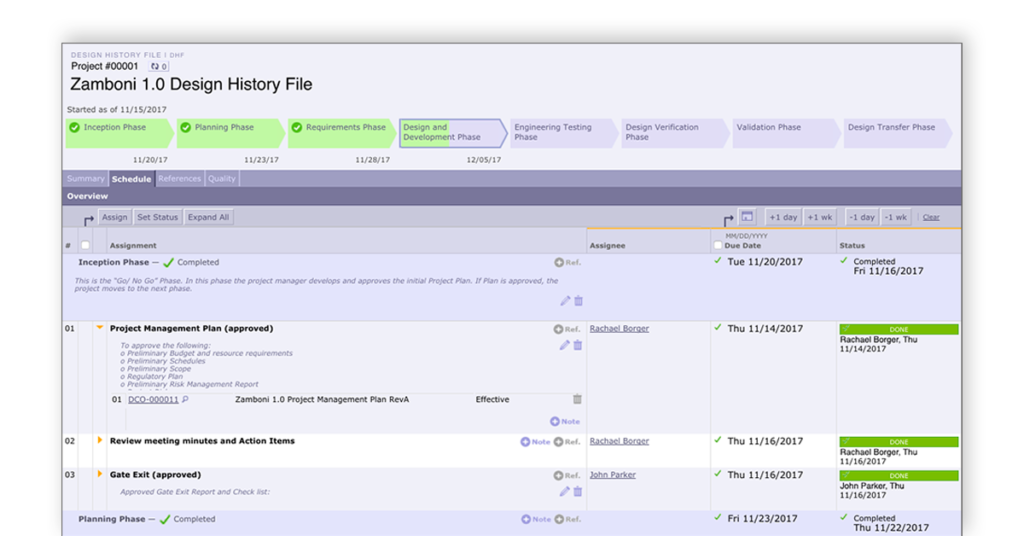Delete the Inception Phase using the trash icon
The height and width of the screenshot is (536, 1024).
click(579, 301)
